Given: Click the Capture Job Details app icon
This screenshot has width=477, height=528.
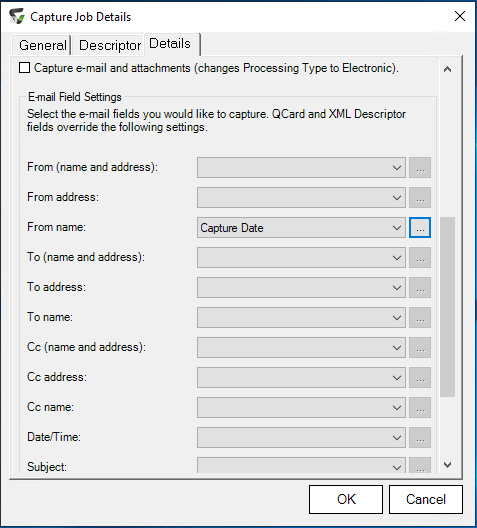Looking at the screenshot, I should [x=17, y=16].
